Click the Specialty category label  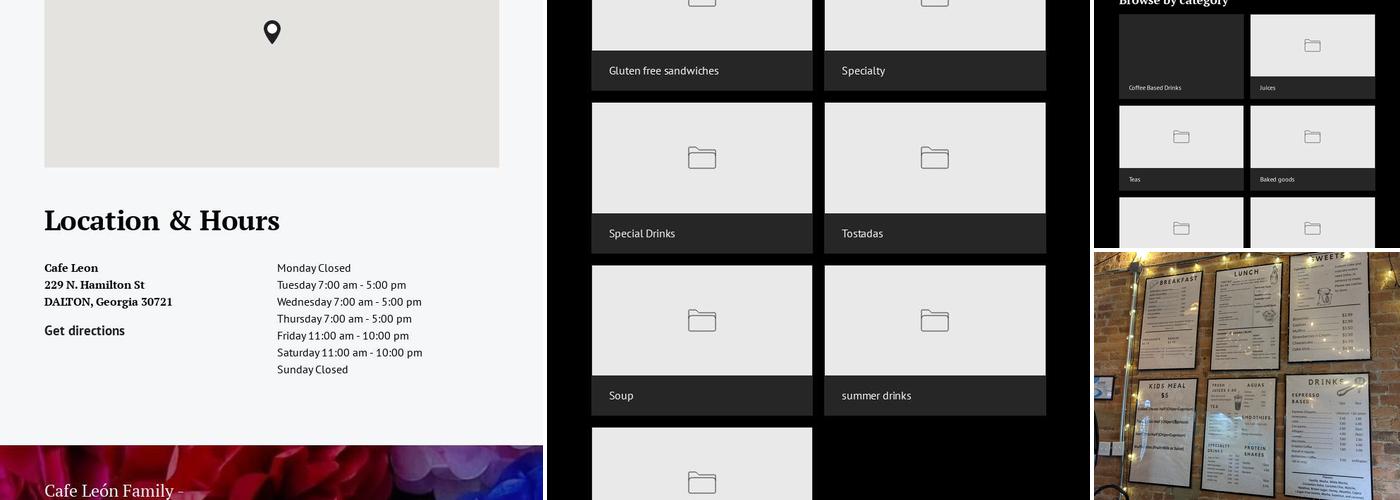(x=863, y=71)
